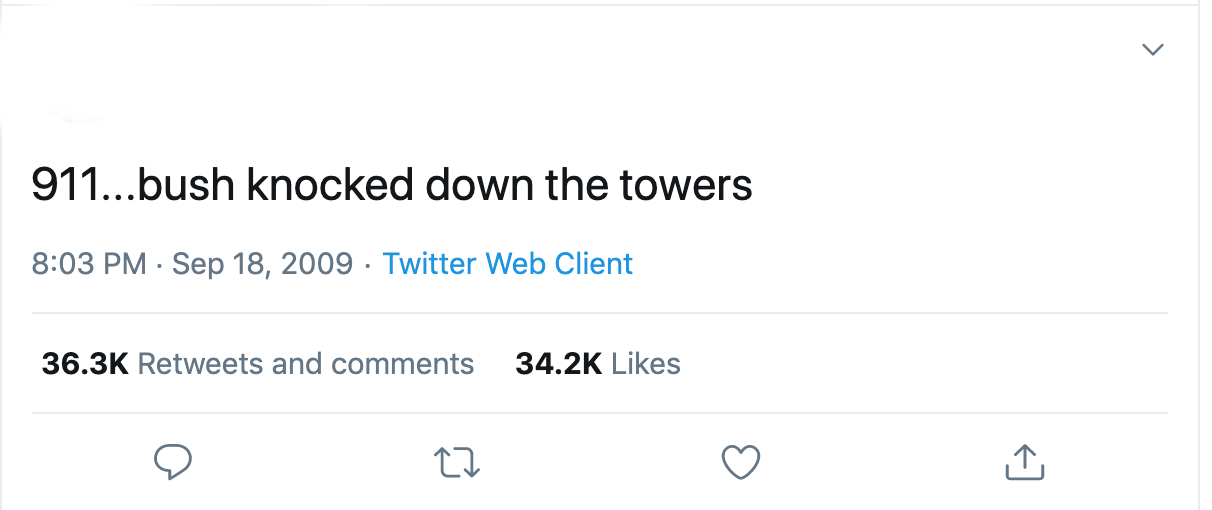Image resolution: width=1212 pixels, height=510 pixels.
Task: Click the word "Likes" label
Action: point(646,364)
